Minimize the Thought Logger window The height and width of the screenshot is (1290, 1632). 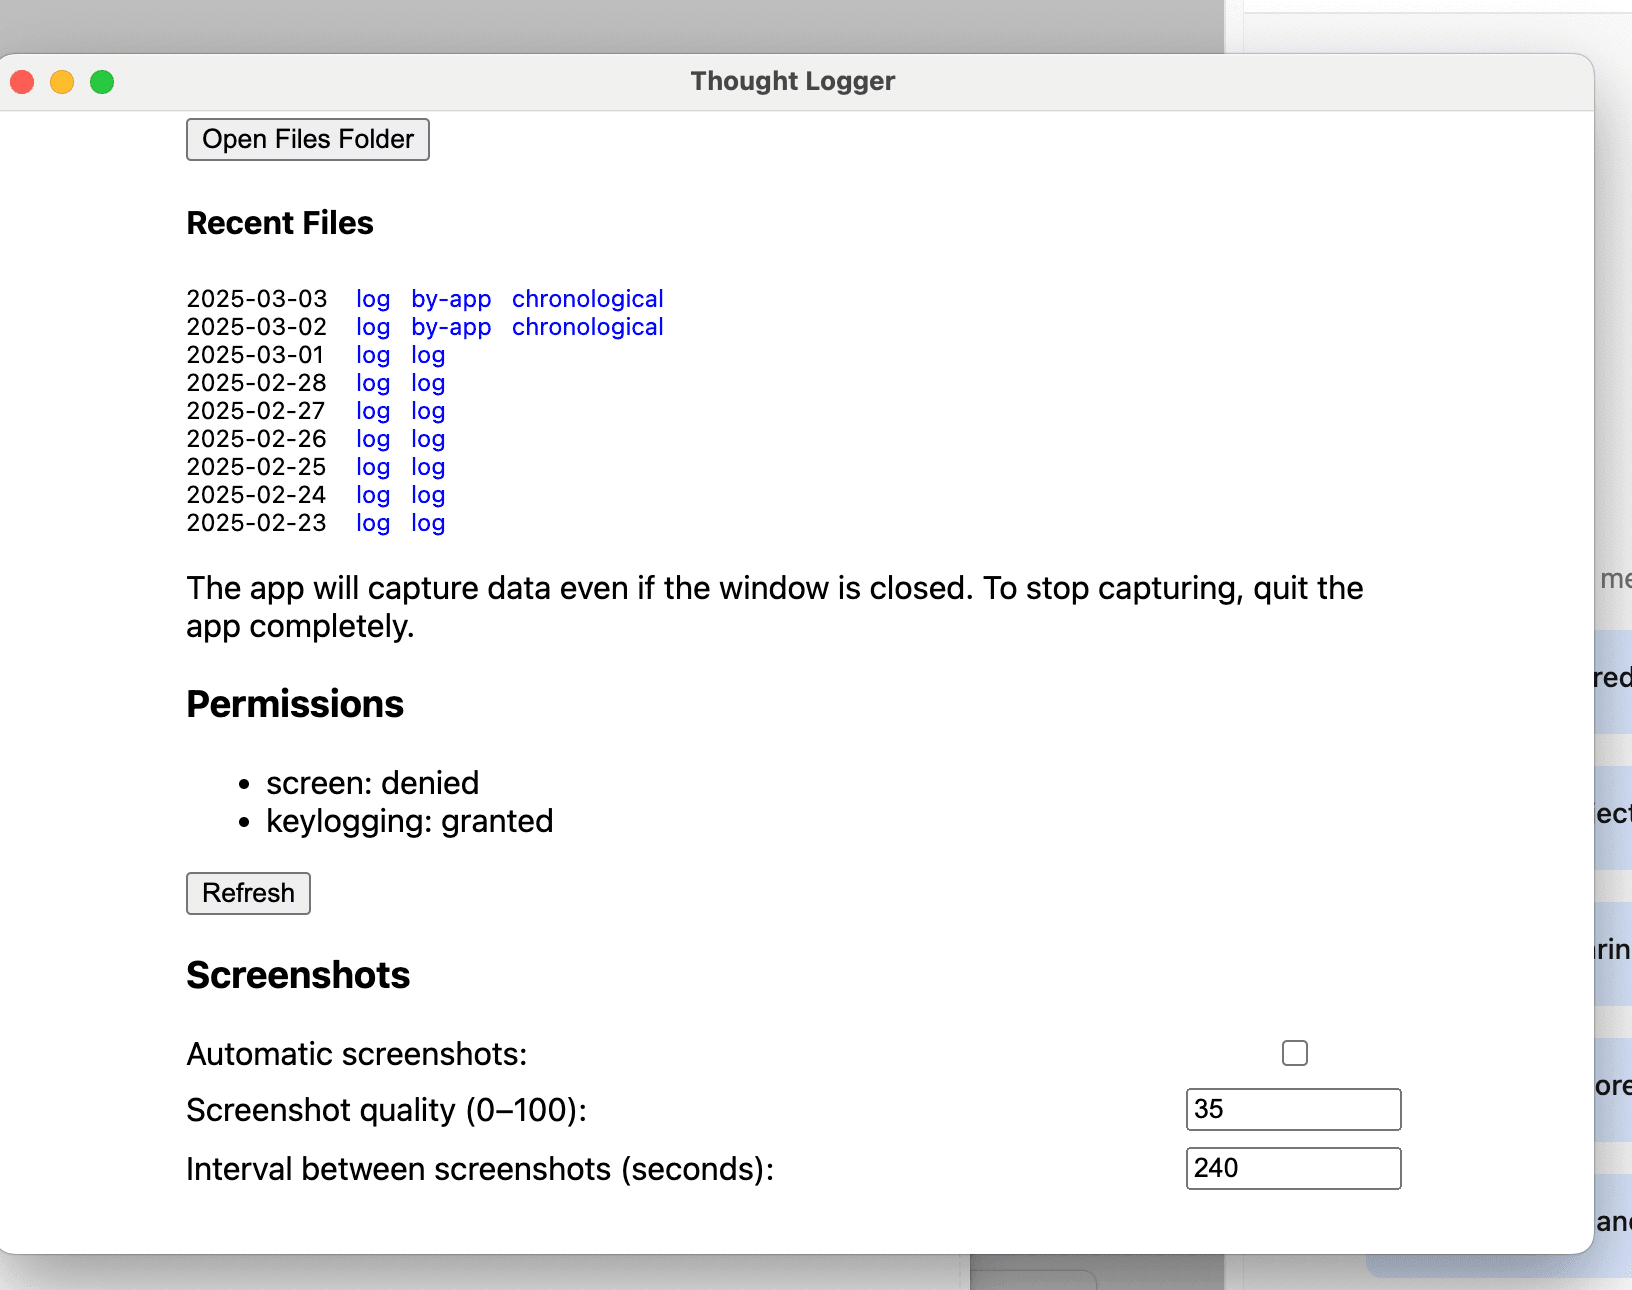point(62,82)
